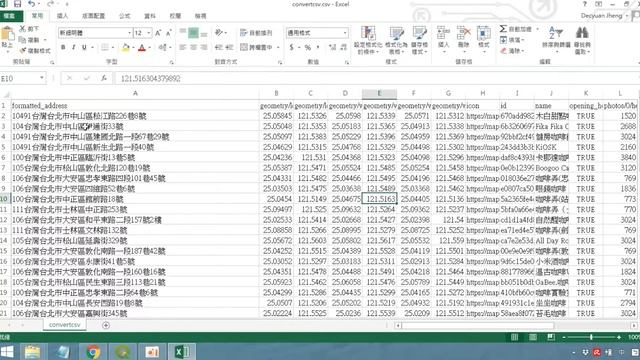
Task: Open the font size 12 dropdown
Action: [149, 33]
